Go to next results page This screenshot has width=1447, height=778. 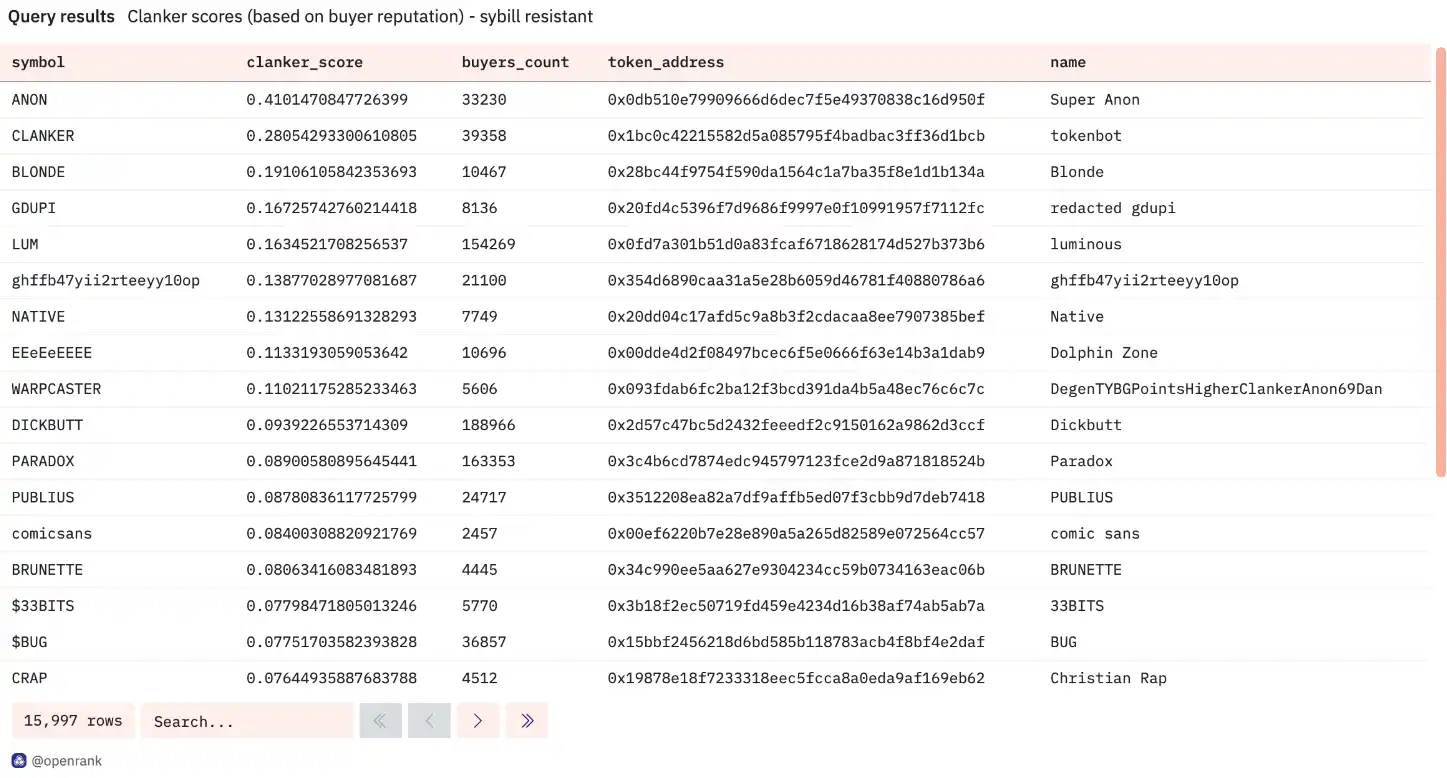(478, 721)
